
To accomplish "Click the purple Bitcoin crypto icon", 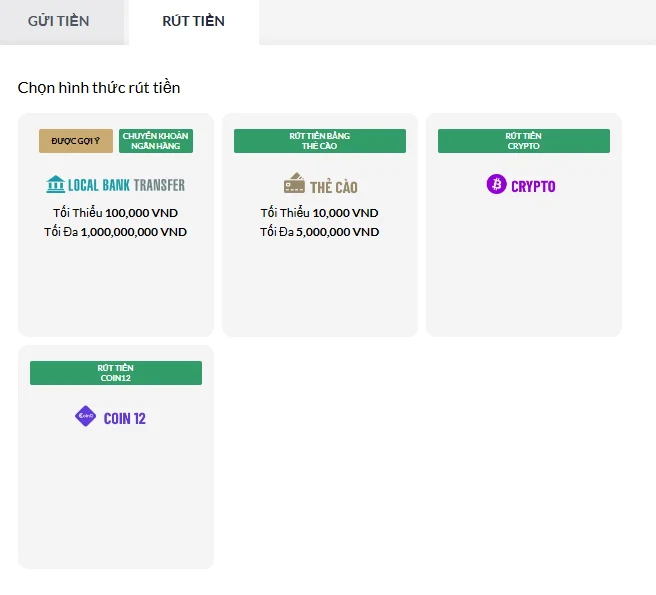I will pyautogui.click(x=496, y=185).
